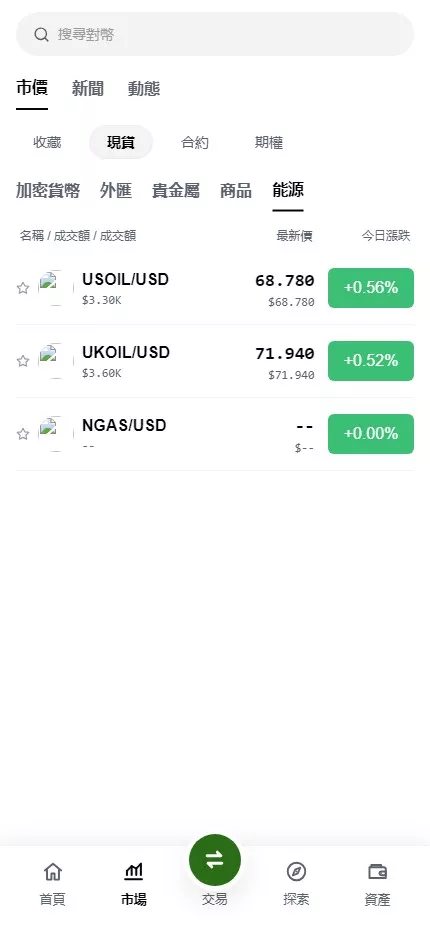
Task: Click the +0.52% change button
Action: (x=371, y=361)
